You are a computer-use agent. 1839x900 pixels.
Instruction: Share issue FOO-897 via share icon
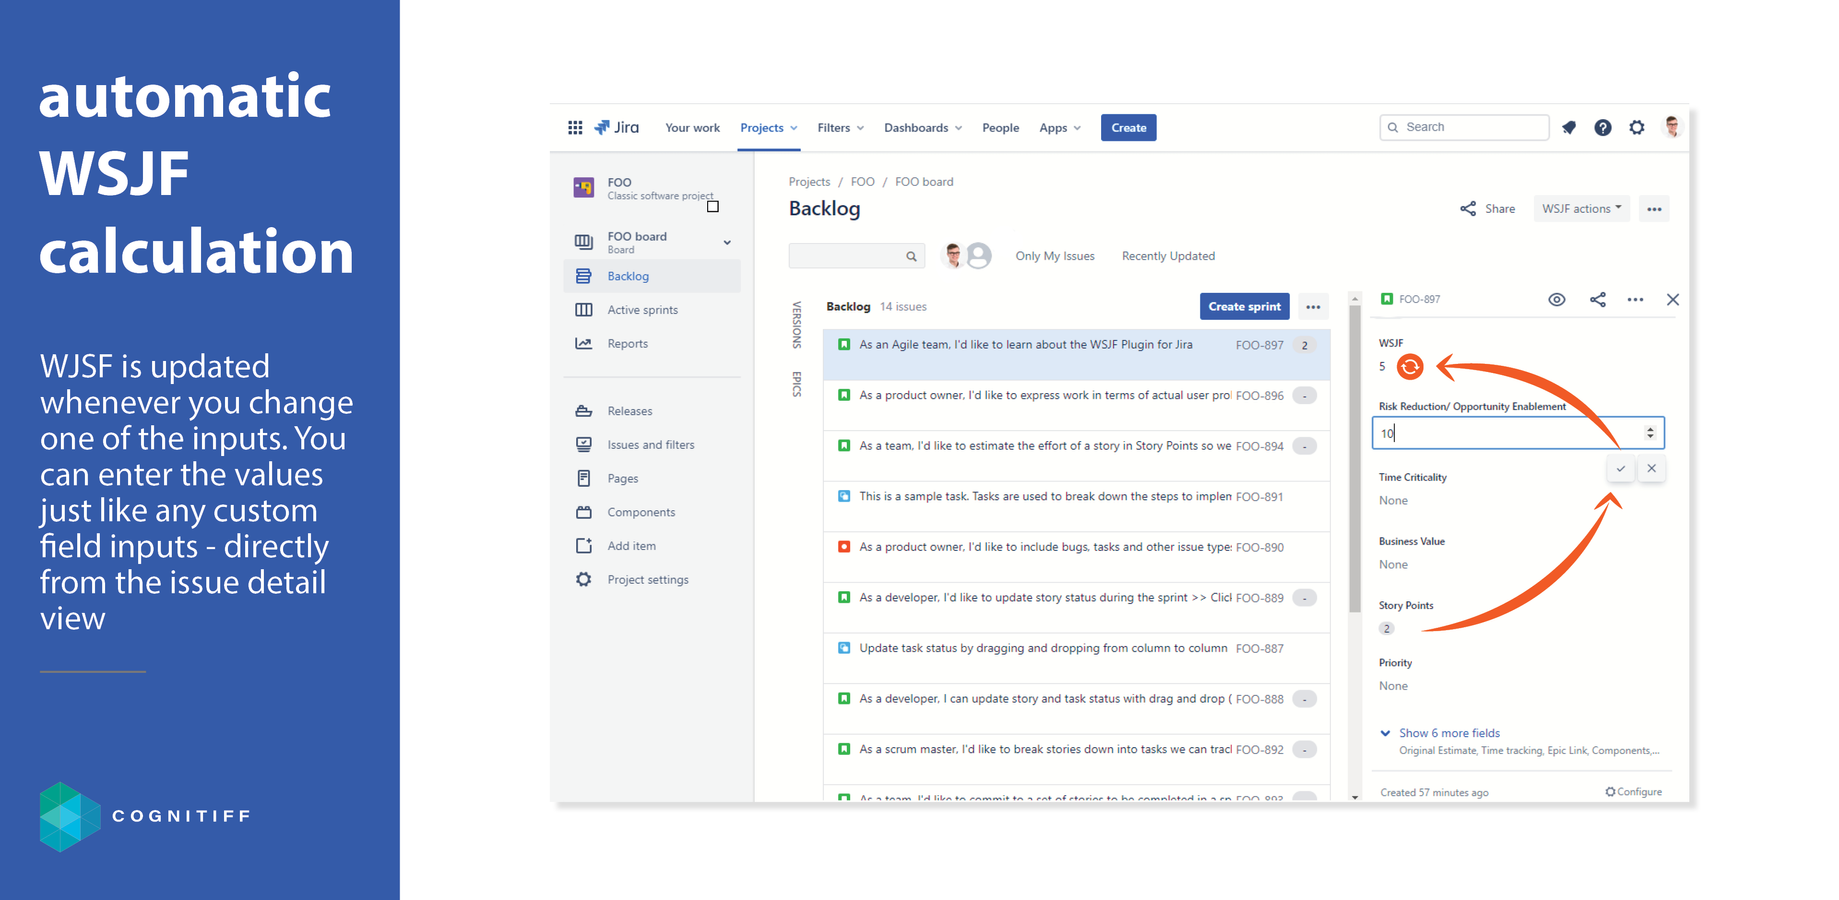pyautogui.click(x=1598, y=300)
